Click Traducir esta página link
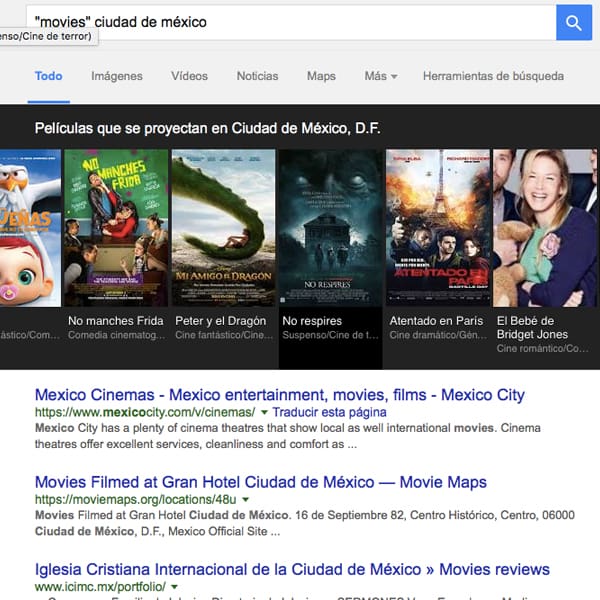Image resolution: width=600 pixels, height=600 pixels. tap(329, 412)
